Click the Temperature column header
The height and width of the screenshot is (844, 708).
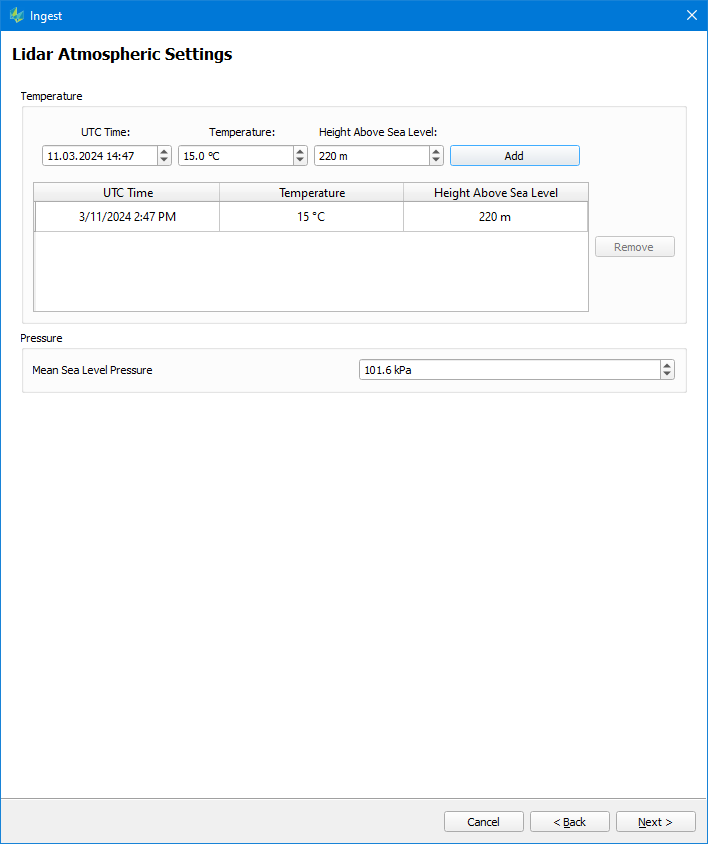click(312, 193)
